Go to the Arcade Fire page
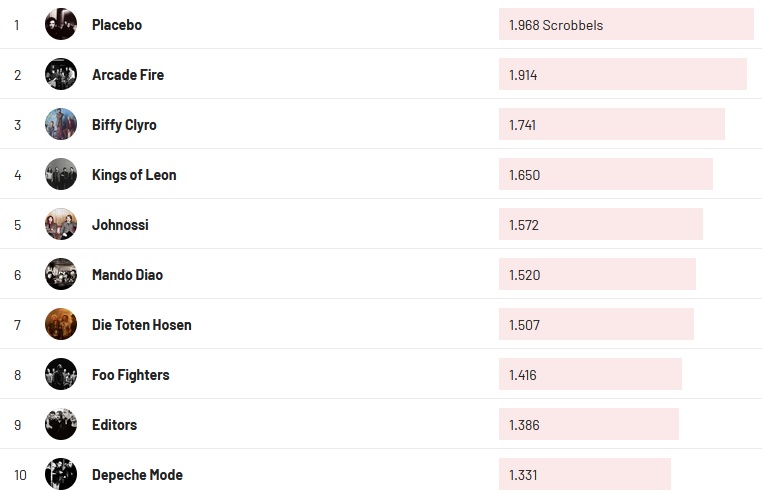This screenshot has width=762, height=494. pyautogui.click(x=128, y=75)
